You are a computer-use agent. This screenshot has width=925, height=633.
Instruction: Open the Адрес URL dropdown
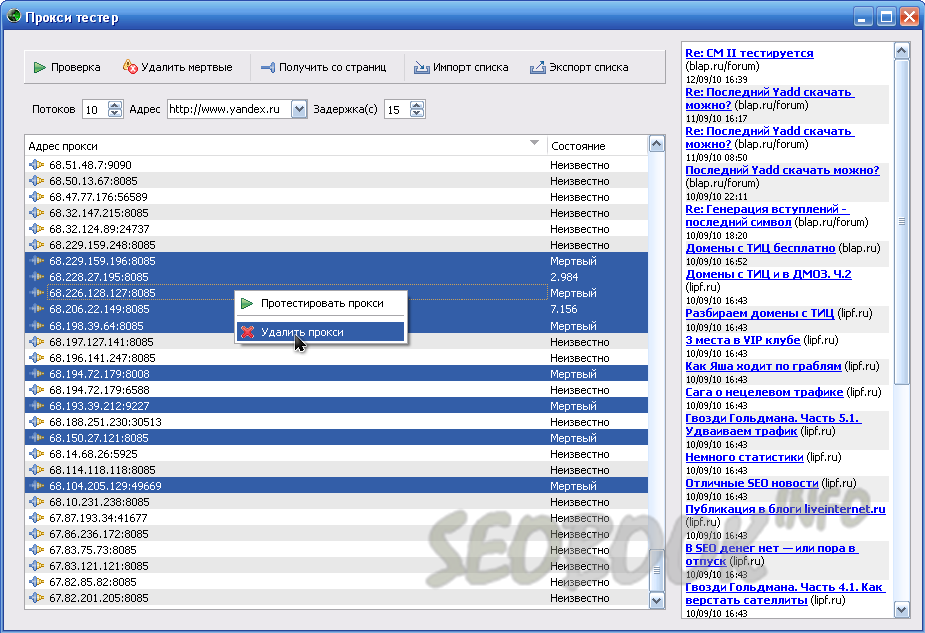298,109
